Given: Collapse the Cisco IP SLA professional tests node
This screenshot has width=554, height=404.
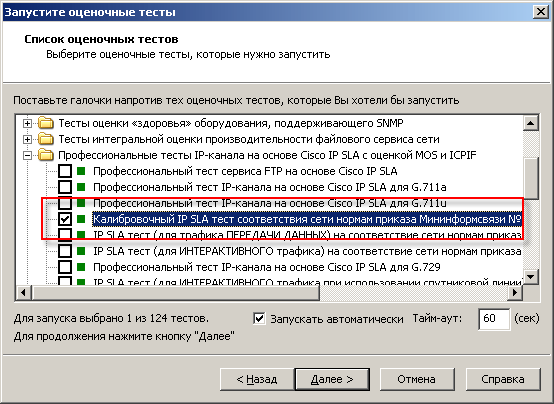Looking at the screenshot, I should (27, 156).
